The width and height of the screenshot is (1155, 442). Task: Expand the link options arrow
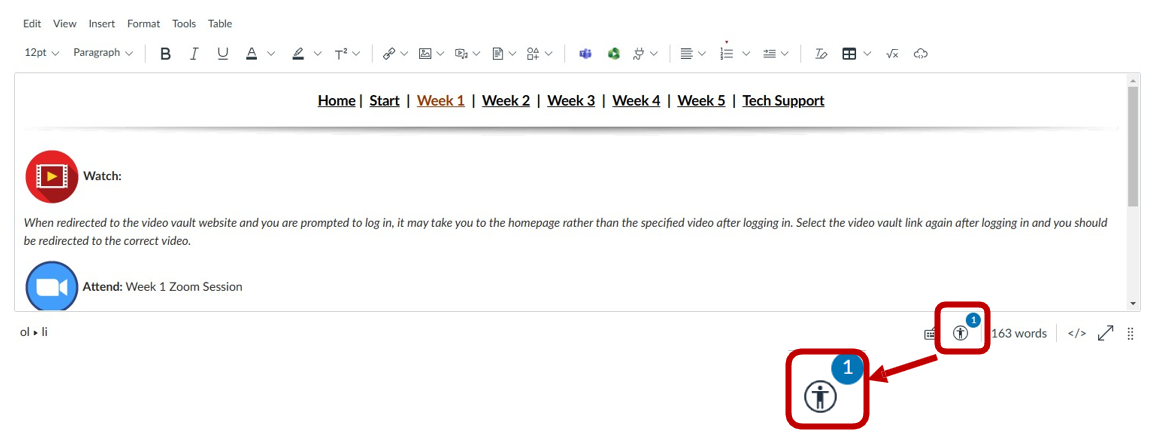(x=405, y=54)
